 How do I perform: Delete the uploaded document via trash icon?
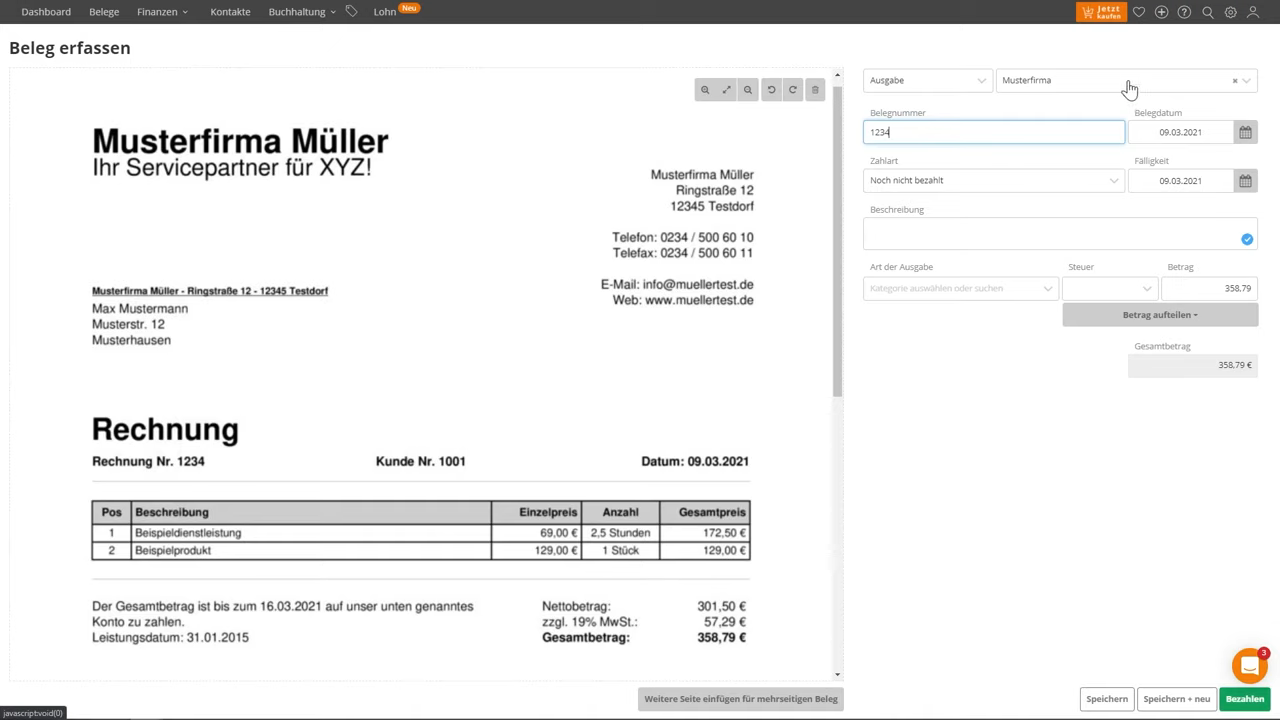coord(814,89)
